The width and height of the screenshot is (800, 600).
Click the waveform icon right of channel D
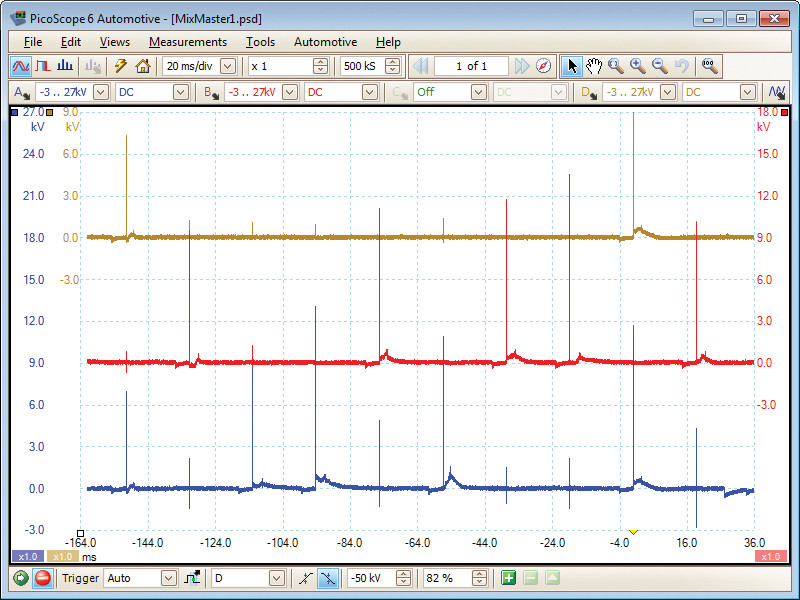click(777, 92)
